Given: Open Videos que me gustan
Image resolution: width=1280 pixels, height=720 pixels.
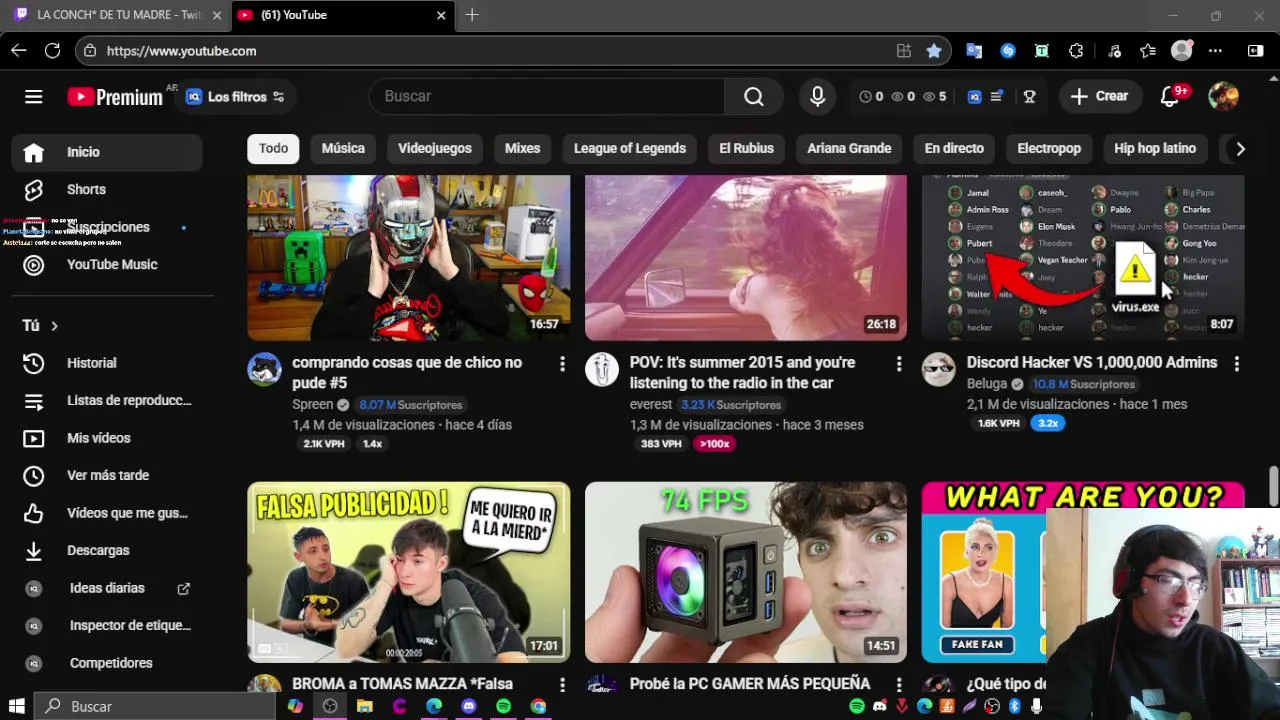Looking at the screenshot, I should [107, 513].
